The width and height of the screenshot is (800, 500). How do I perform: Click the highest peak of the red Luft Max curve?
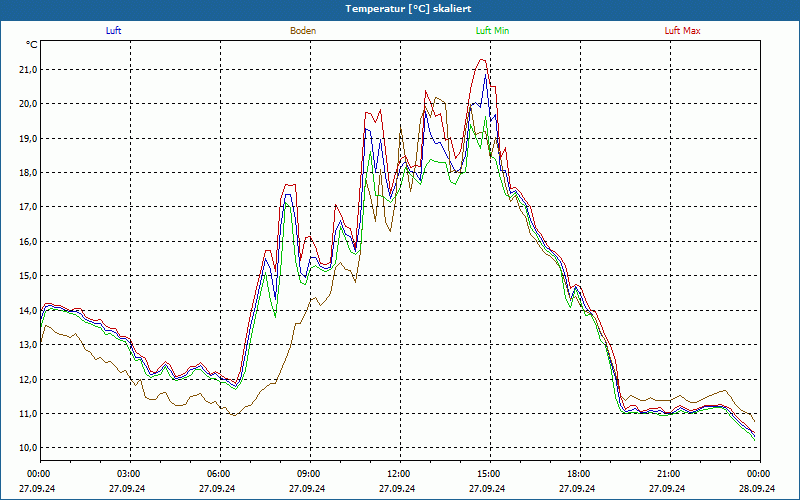(483, 59)
